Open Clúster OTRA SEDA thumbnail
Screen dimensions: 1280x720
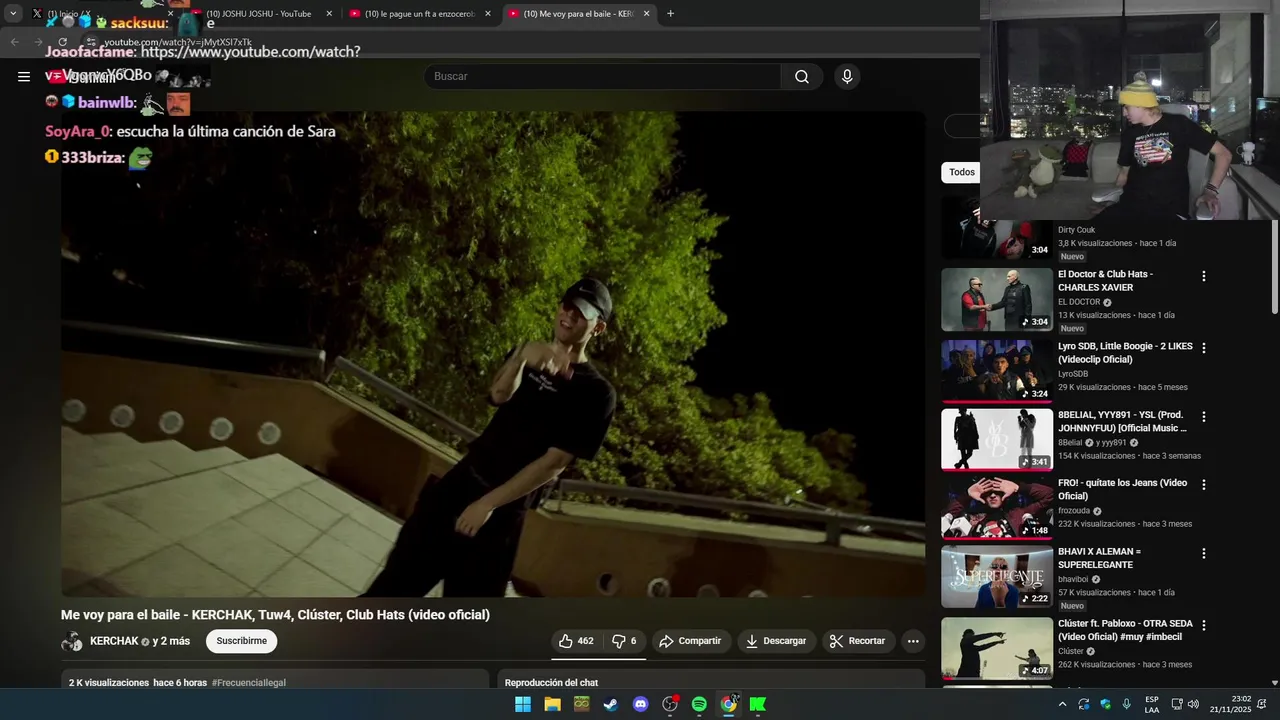pyautogui.click(x=997, y=648)
